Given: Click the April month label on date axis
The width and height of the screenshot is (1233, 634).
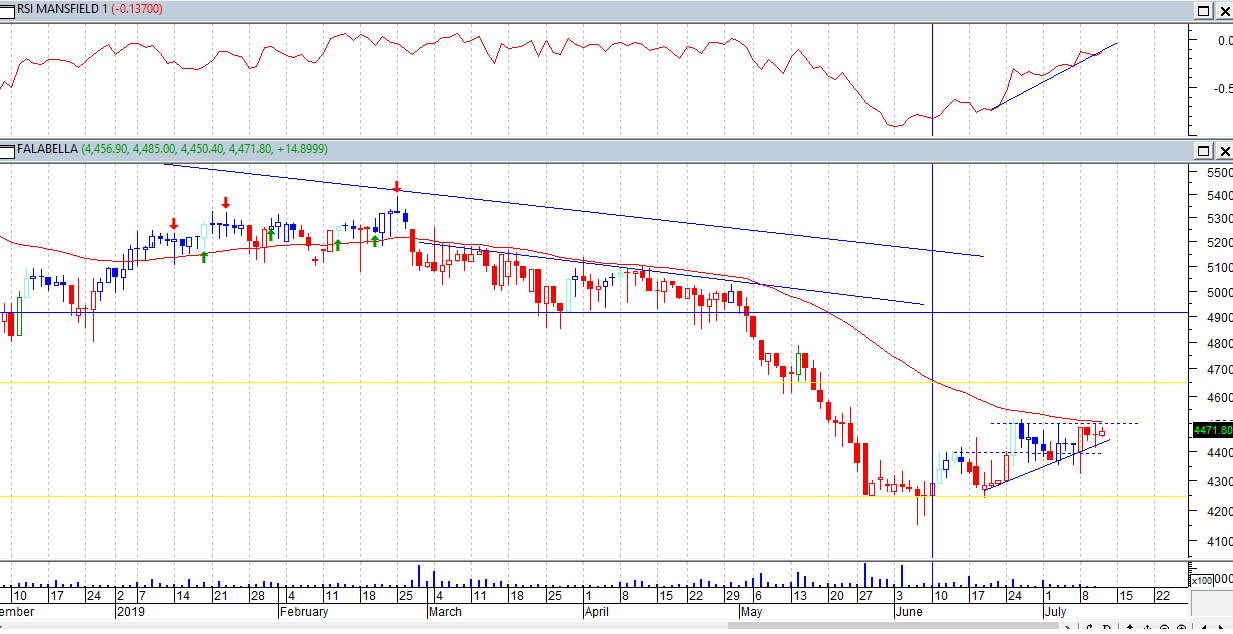Looking at the screenshot, I should coord(597,611).
